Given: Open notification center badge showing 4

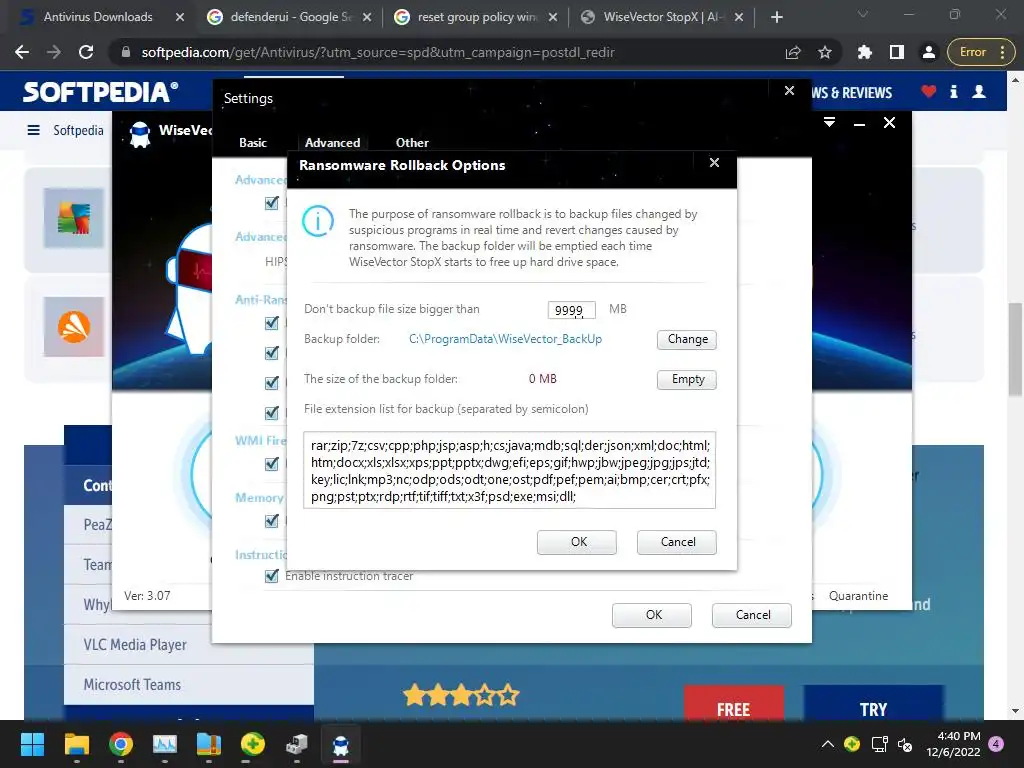Looking at the screenshot, I should coord(997,744).
